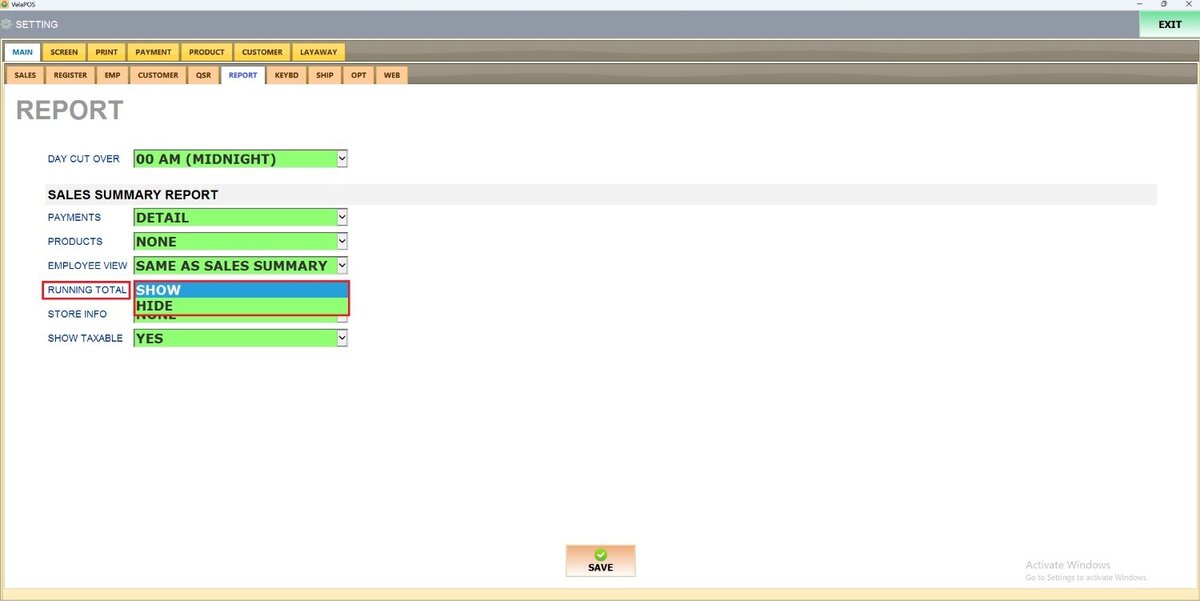Click the SAVE button
1200x601 pixels.
tap(600, 561)
